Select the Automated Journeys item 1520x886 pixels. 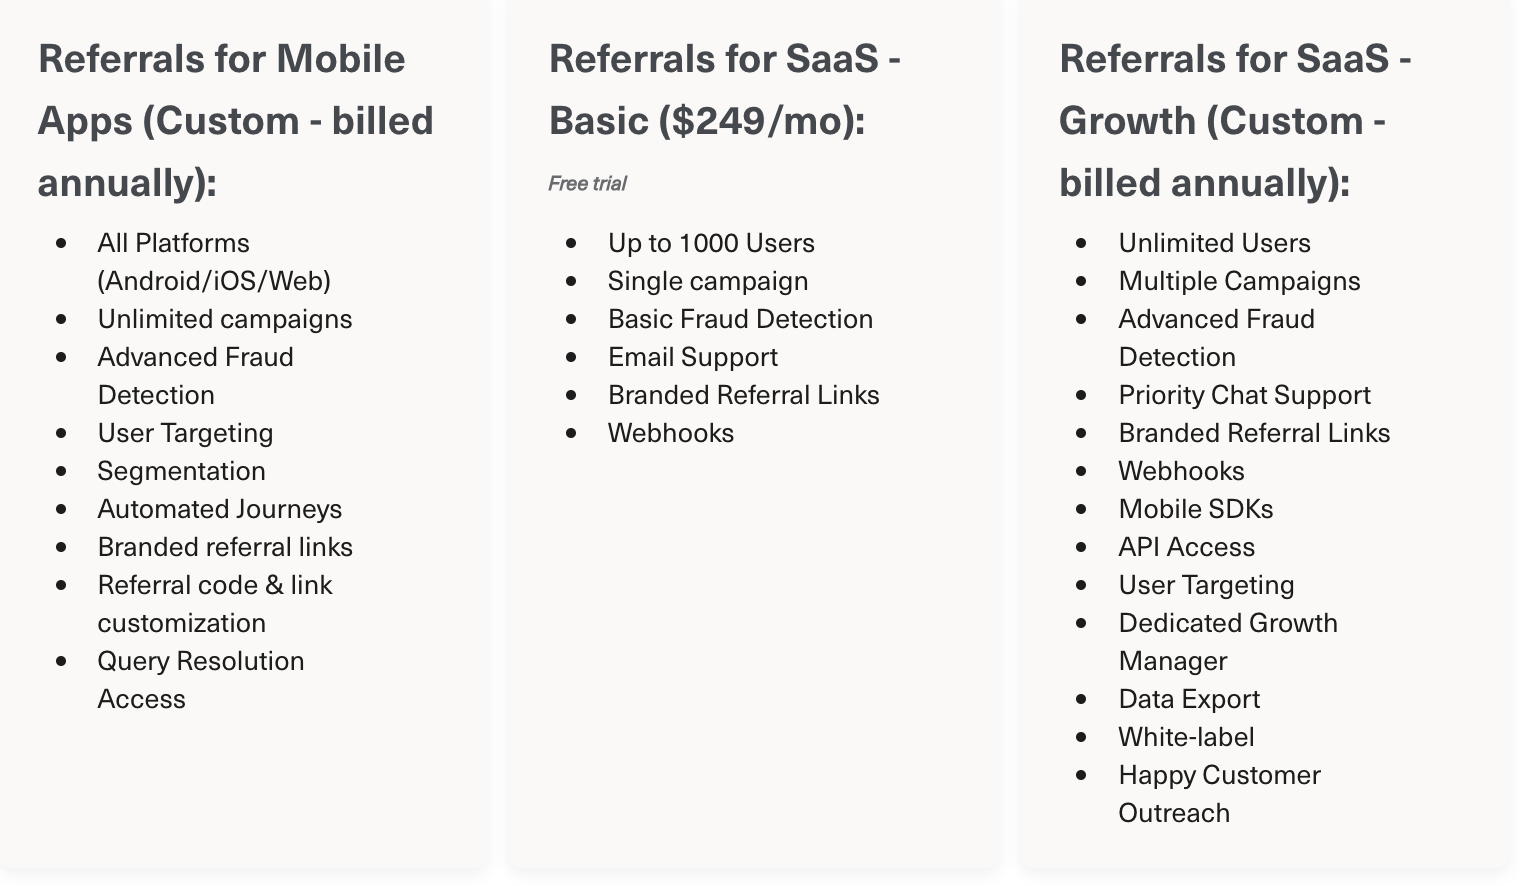tap(220, 509)
